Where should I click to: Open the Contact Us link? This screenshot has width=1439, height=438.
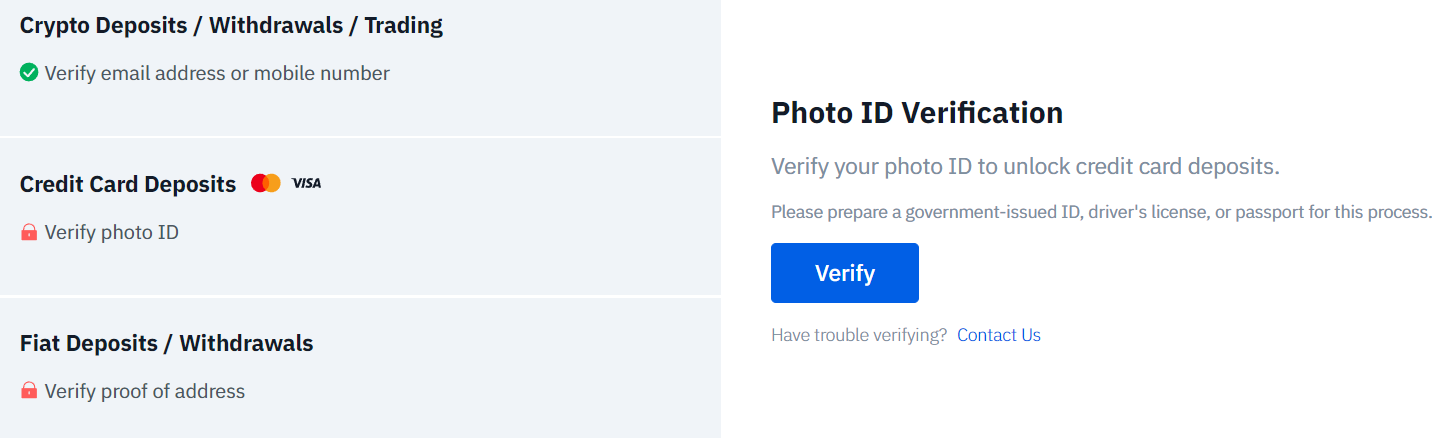click(999, 335)
